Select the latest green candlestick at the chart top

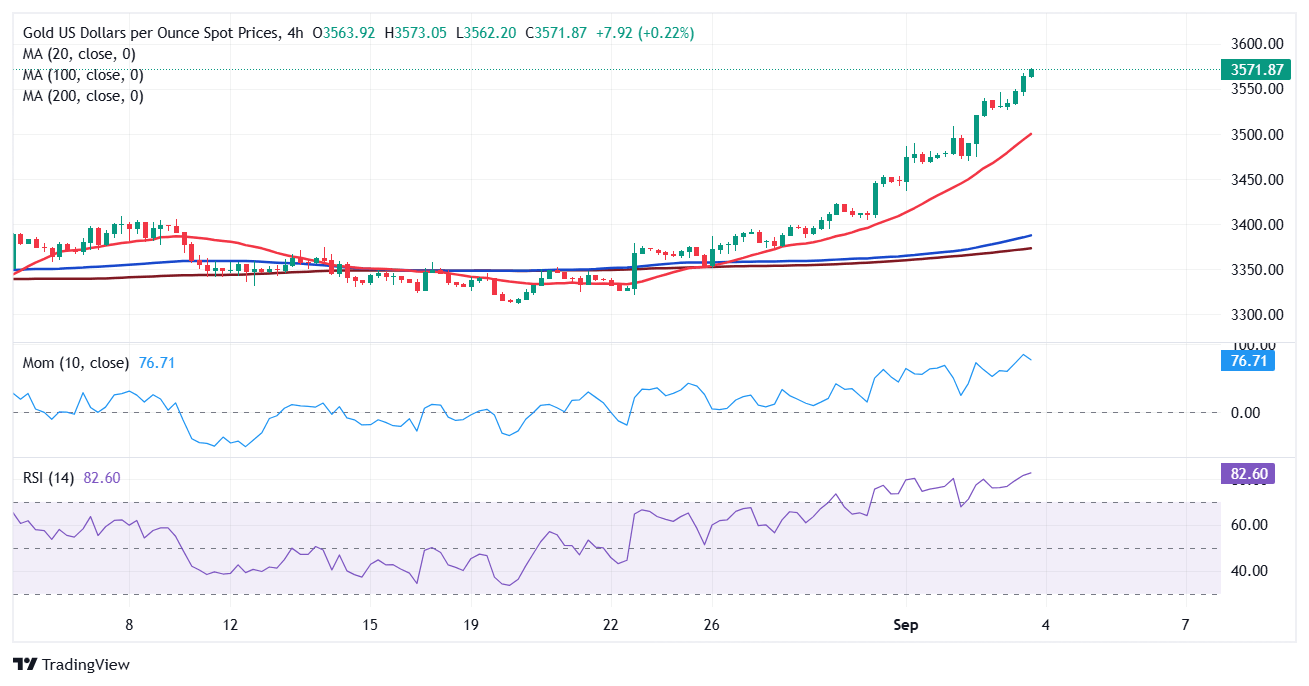tap(1031, 73)
